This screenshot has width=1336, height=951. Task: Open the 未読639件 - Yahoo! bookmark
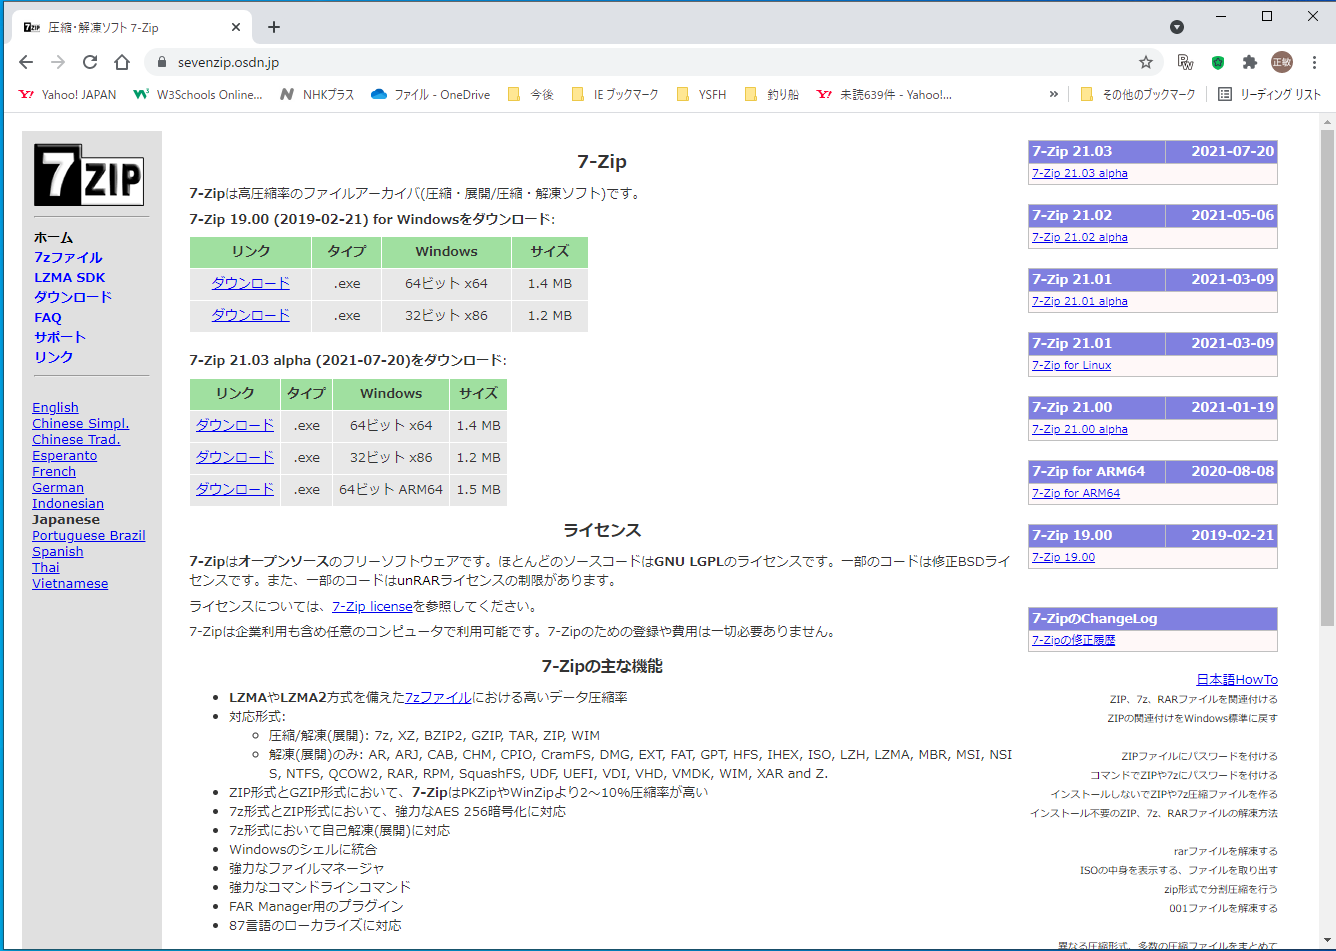(885, 95)
